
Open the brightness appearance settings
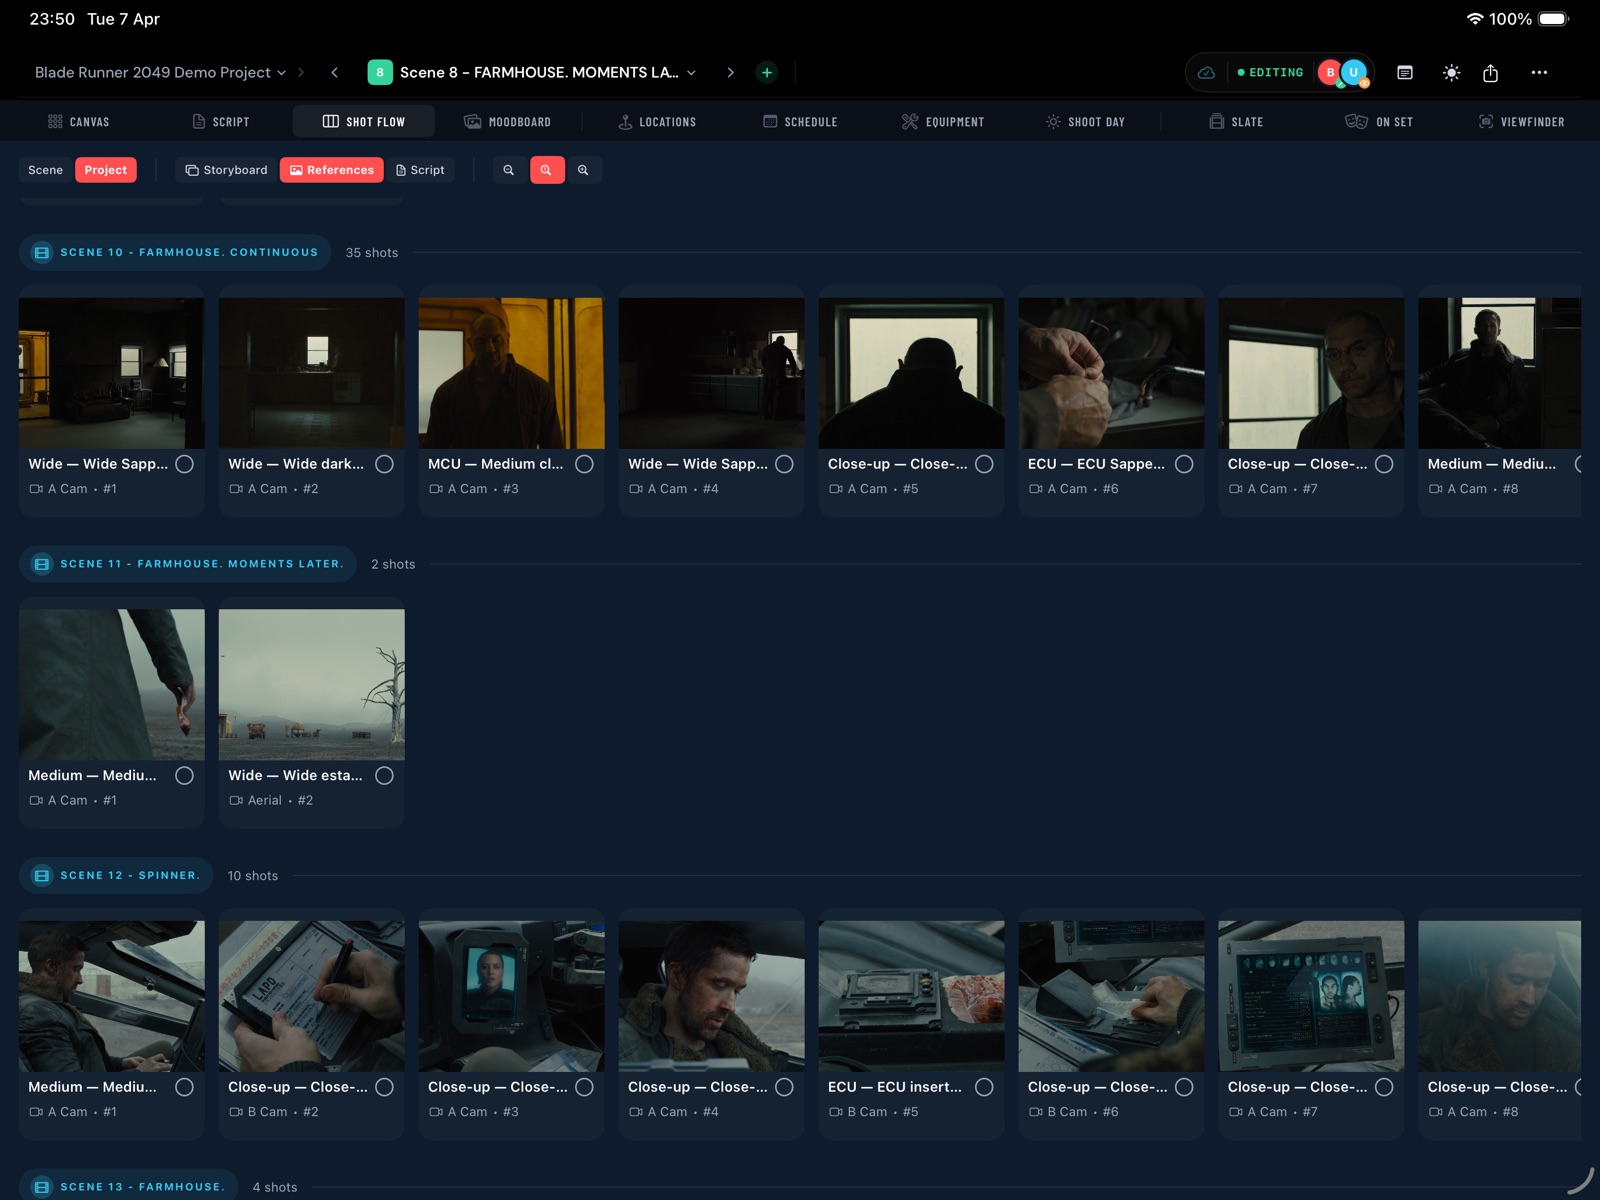click(1451, 72)
